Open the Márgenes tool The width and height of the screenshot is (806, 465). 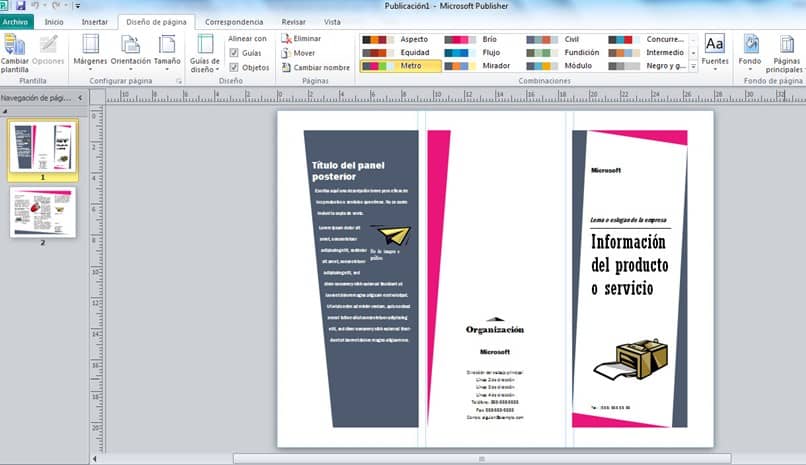click(x=90, y=44)
